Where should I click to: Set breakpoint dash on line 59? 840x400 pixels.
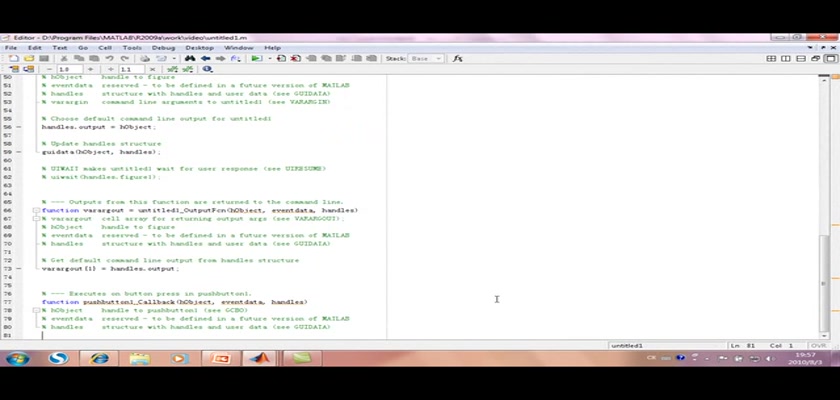(19, 152)
